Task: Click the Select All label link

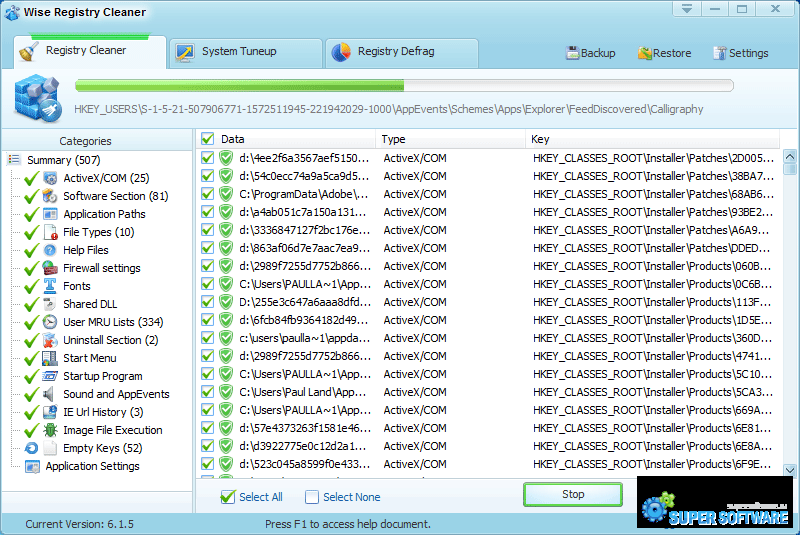Action: coord(261,497)
